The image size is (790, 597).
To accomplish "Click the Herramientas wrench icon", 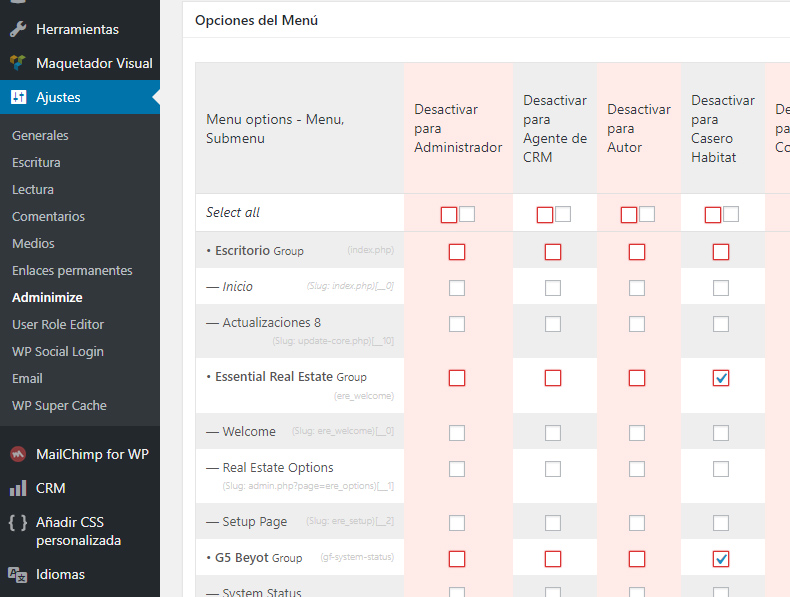I will click(18, 29).
